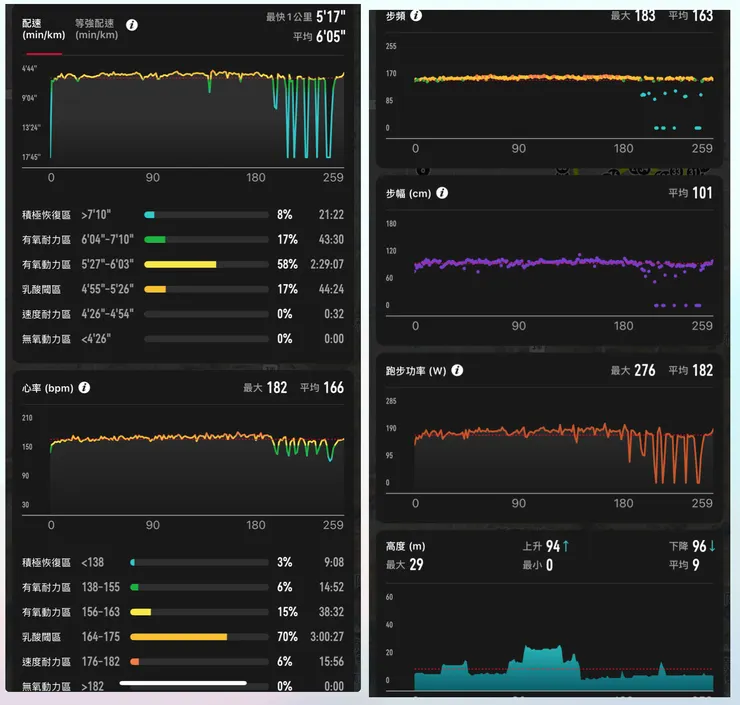This screenshot has height=705, width=740.
Task: Select the heart rate zone time 3:00:27
Action: point(327,637)
